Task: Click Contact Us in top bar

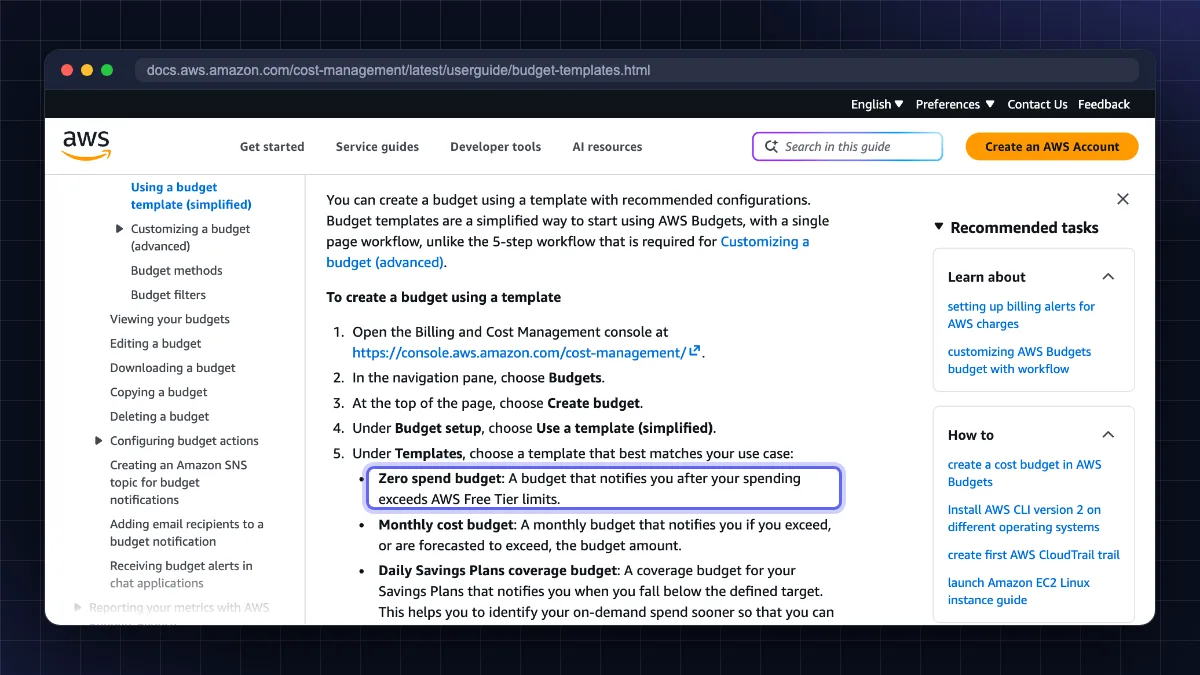Action: [1037, 104]
